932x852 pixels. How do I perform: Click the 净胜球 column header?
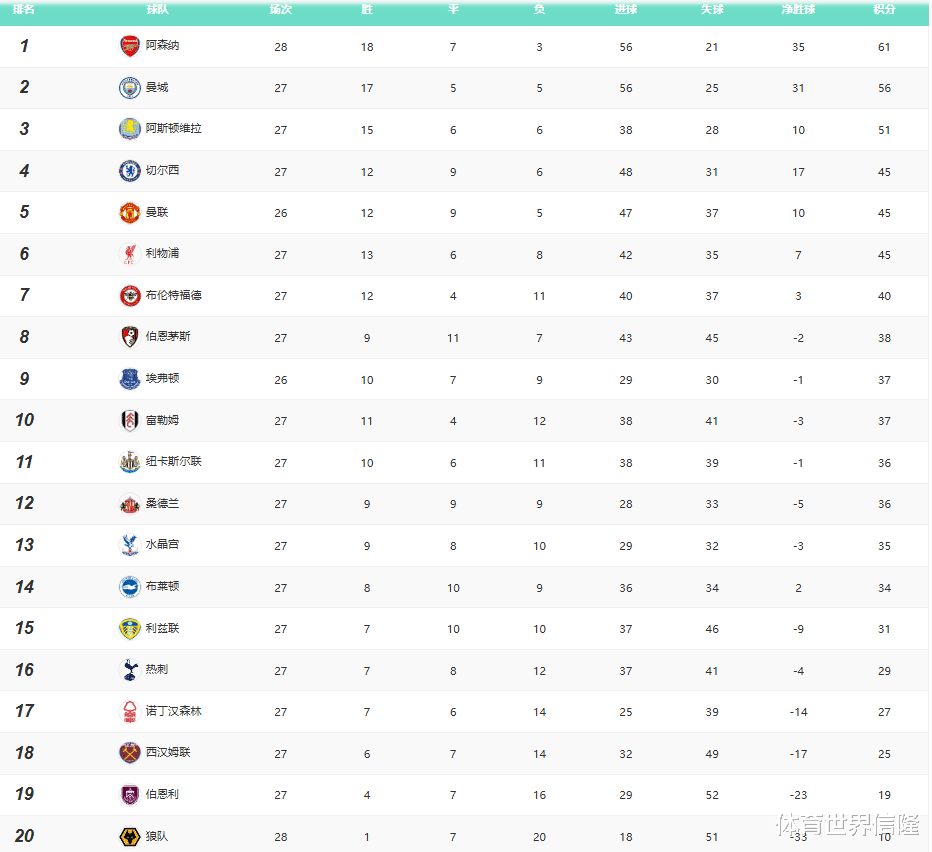click(798, 9)
